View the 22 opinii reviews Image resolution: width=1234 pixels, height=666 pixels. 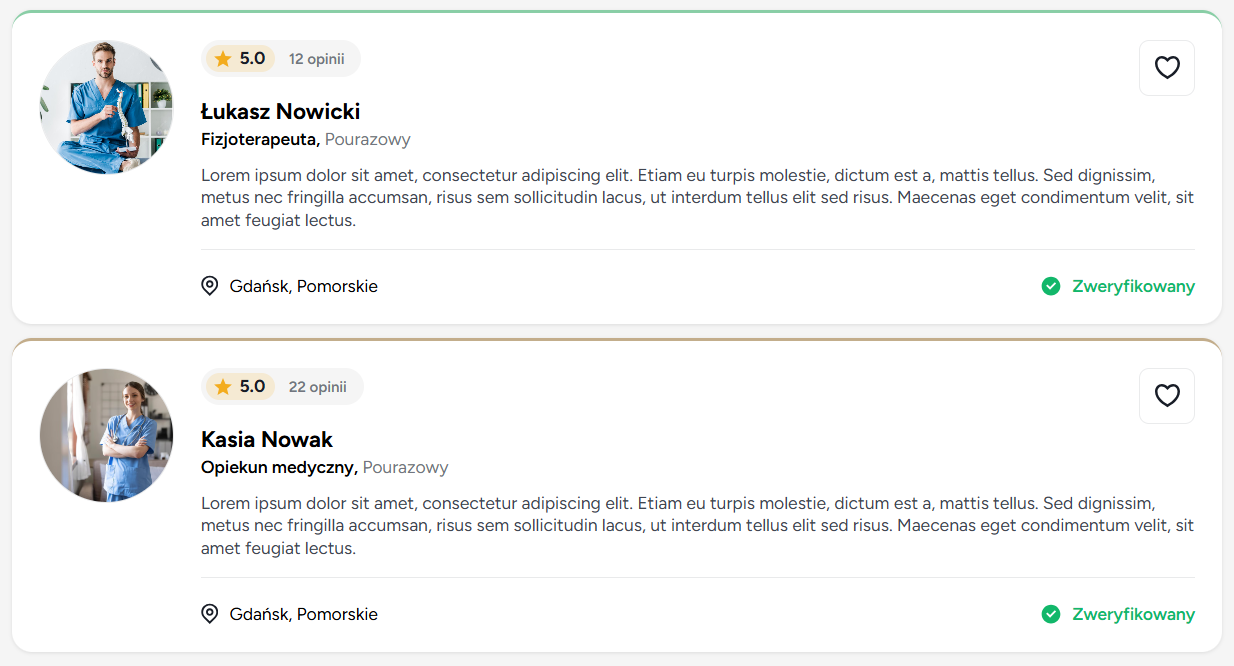tap(317, 387)
